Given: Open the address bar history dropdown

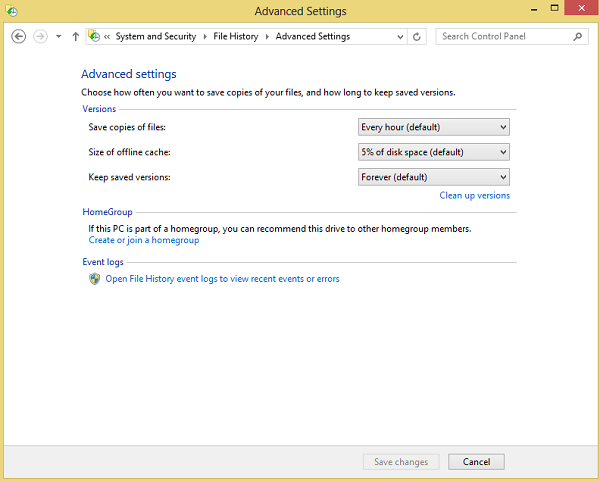Looking at the screenshot, I should [x=400, y=37].
